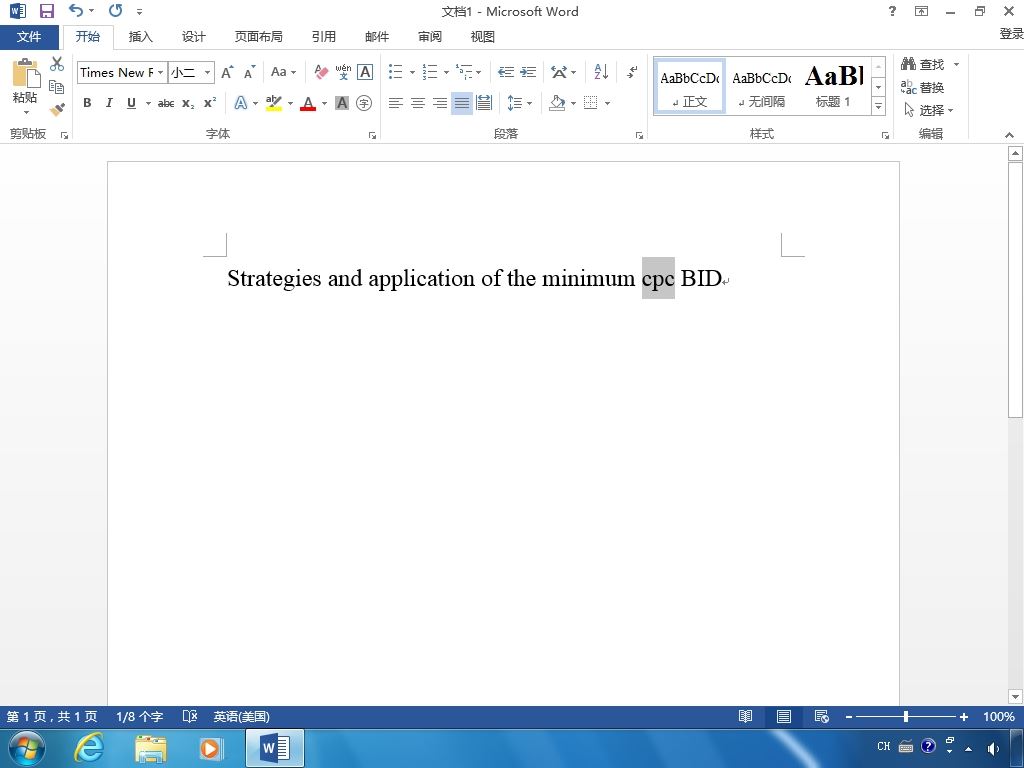The height and width of the screenshot is (768, 1024).
Task: Toggle strikethrough on the selected text
Action: [166, 103]
